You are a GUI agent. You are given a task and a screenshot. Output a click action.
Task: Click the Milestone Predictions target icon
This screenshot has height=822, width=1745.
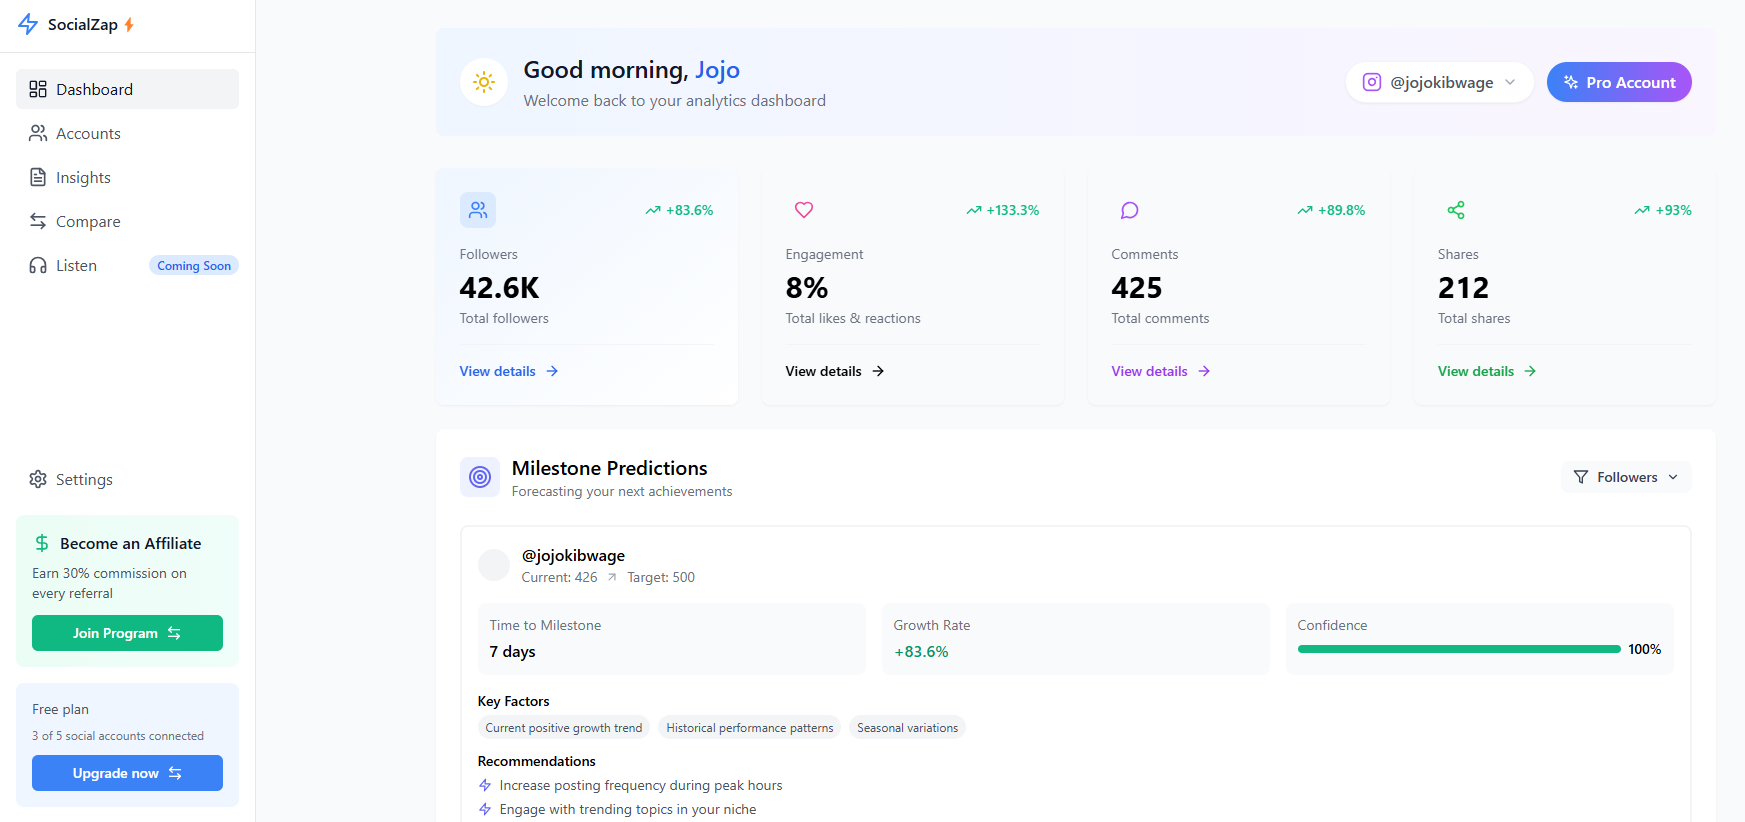(x=480, y=477)
